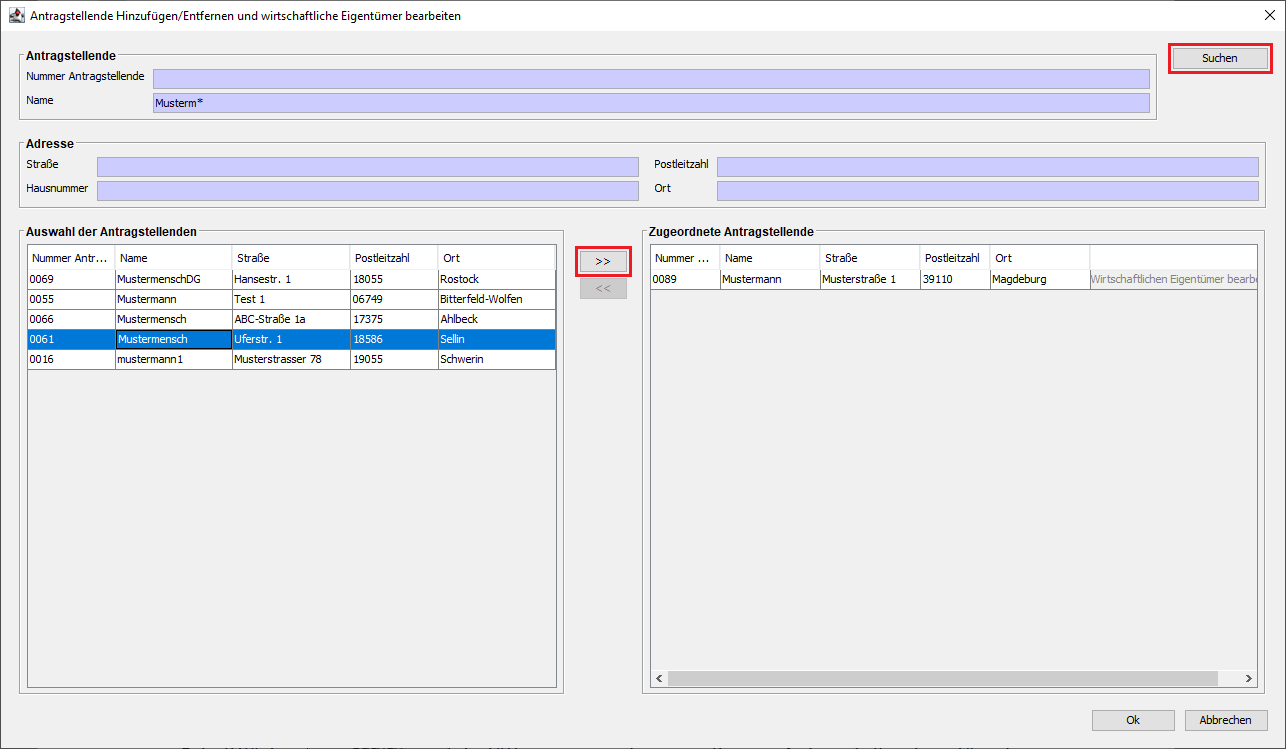Focus the Ort search field
The height and width of the screenshot is (749, 1286).
pyautogui.click(x=988, y=191)
